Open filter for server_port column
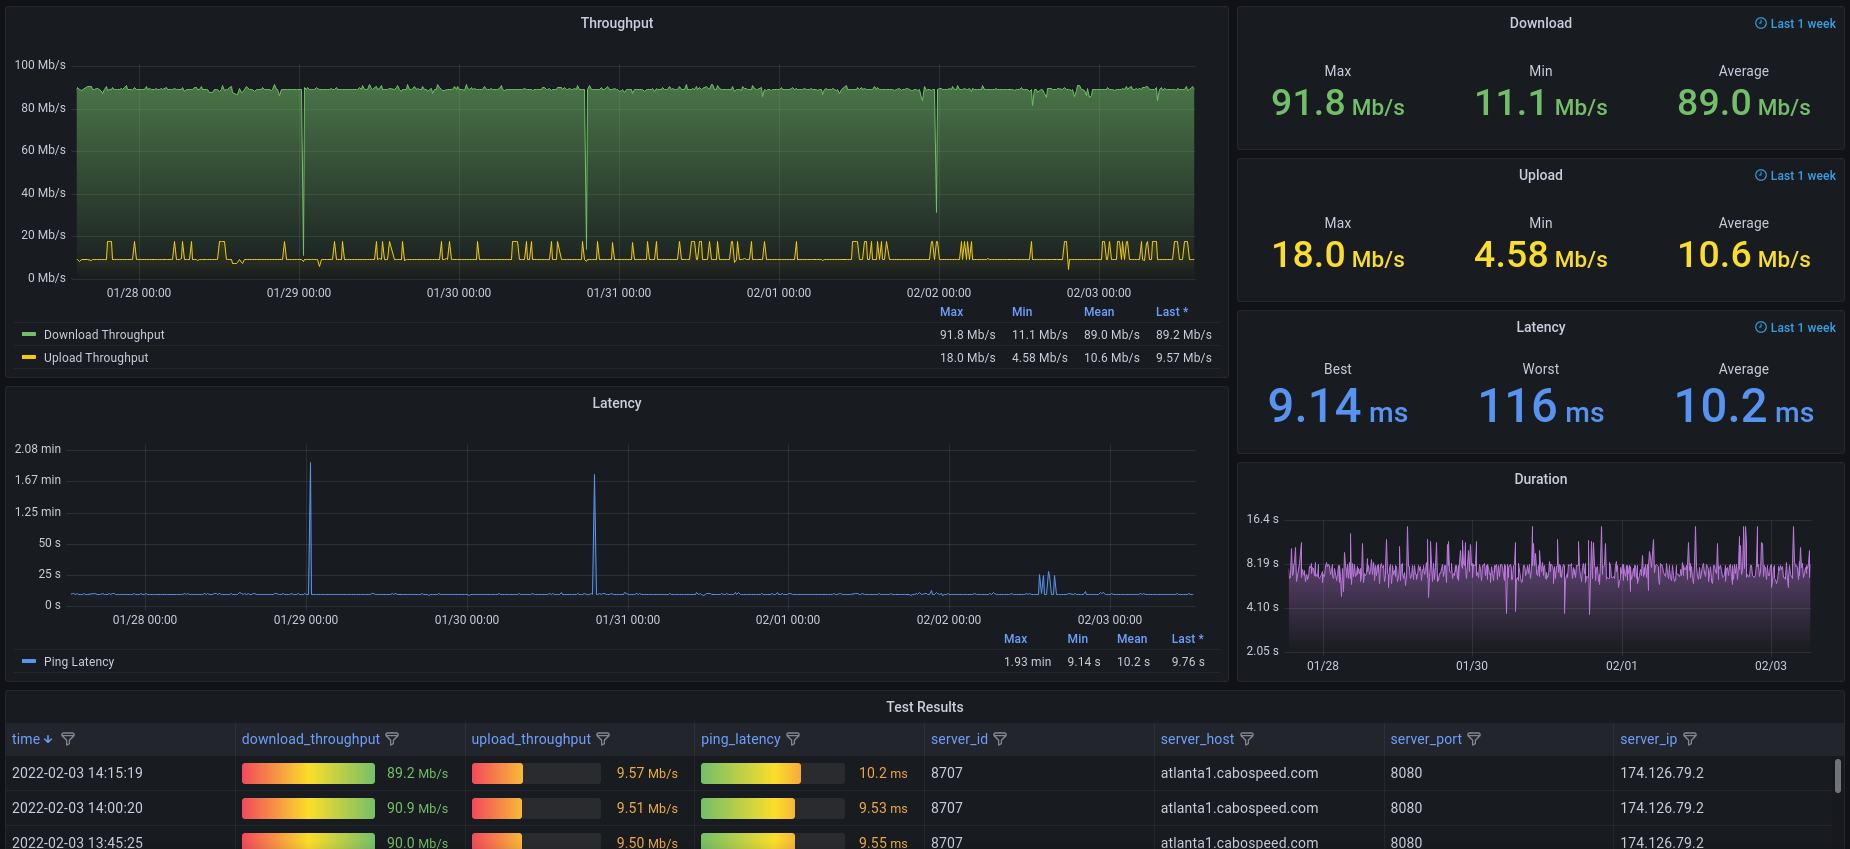This screenshot has height=849, width=1850. pyautogui.click(x=1474, y=739)
